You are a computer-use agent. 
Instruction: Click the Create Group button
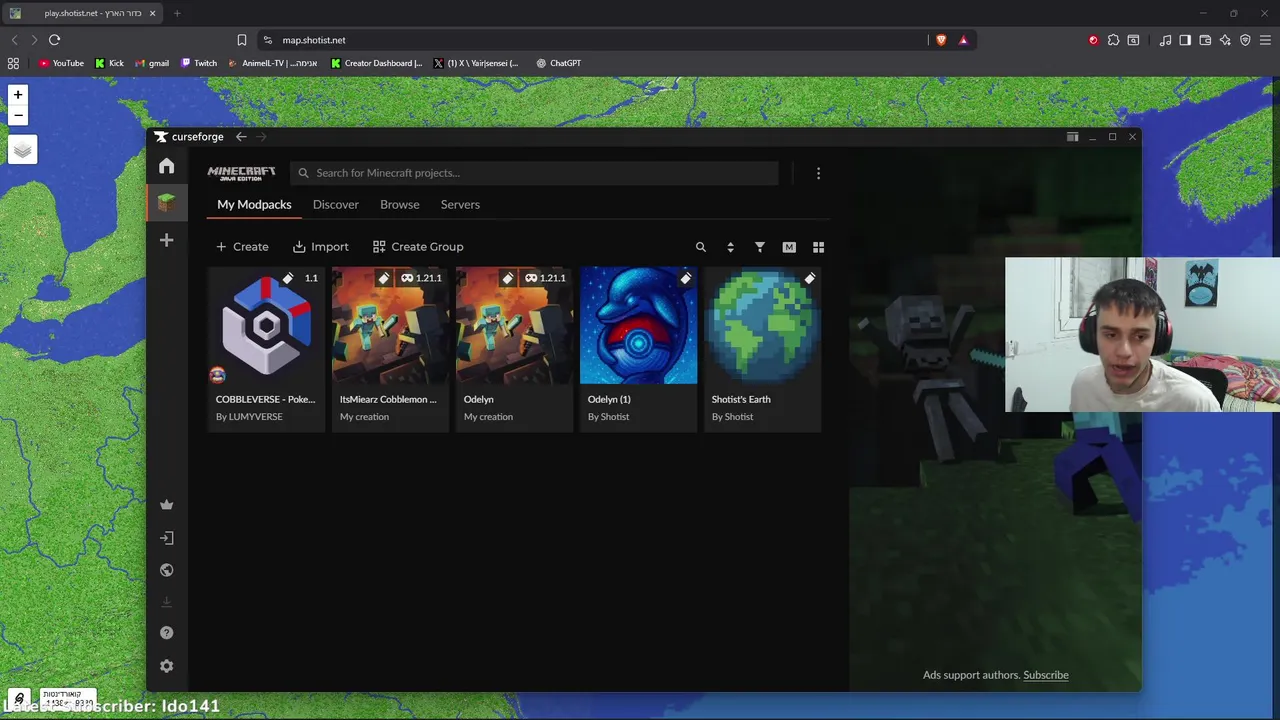coord(418,247)
